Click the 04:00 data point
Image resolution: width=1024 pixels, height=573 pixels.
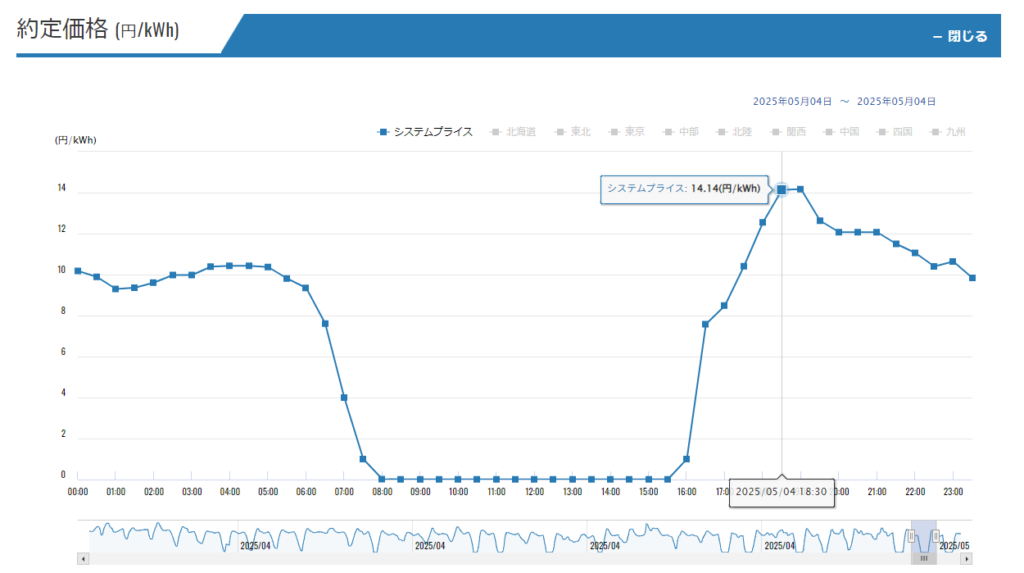[230, 266]
